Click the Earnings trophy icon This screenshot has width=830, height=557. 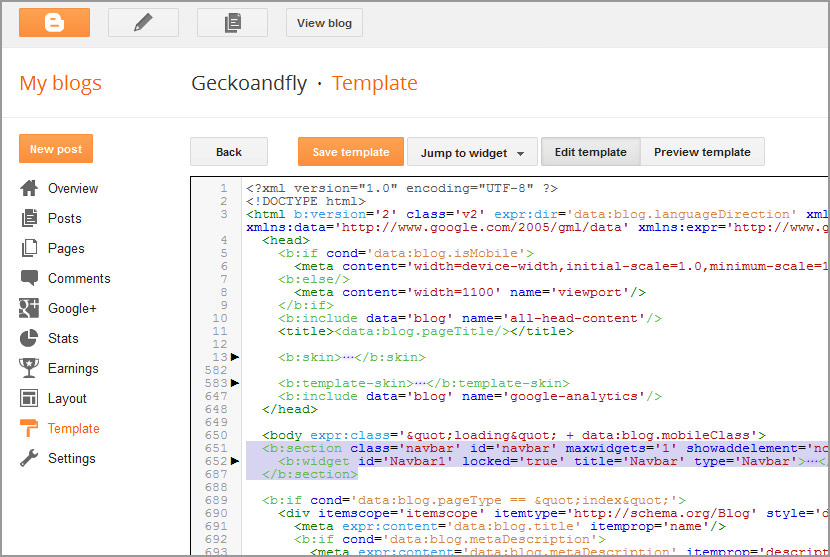click(29, 368)
